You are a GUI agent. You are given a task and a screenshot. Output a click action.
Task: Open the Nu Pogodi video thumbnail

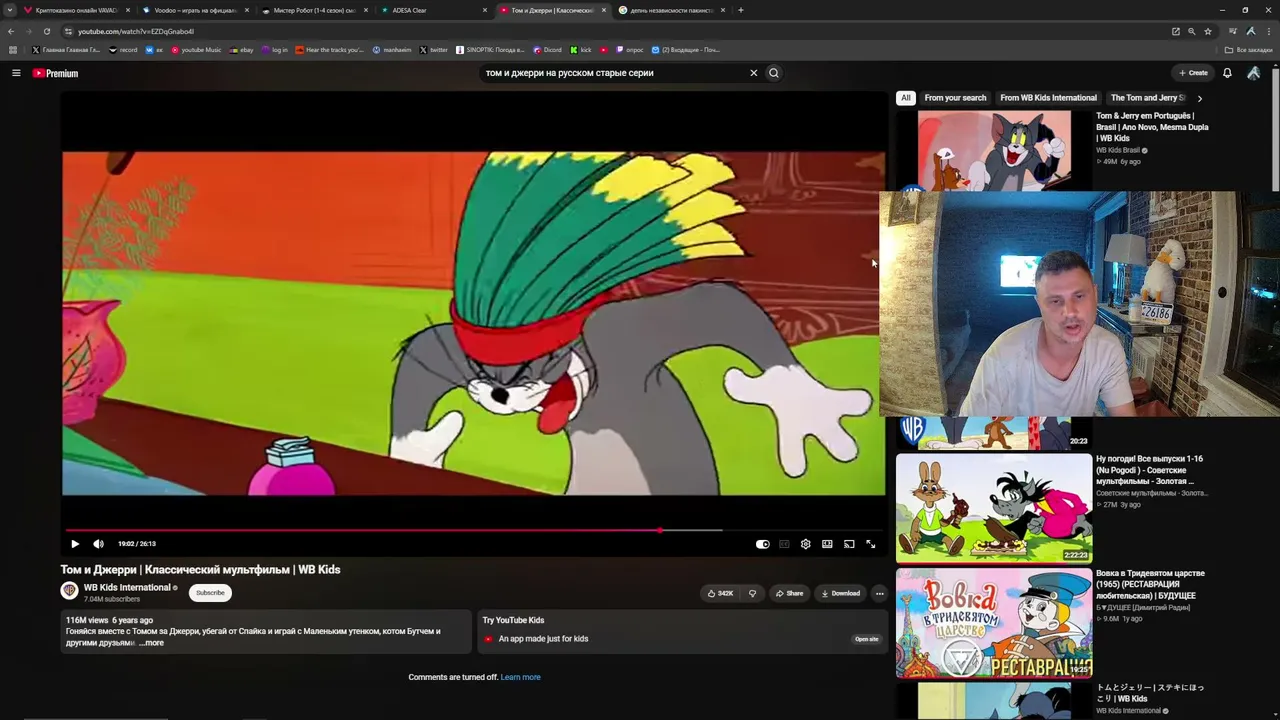994,508
